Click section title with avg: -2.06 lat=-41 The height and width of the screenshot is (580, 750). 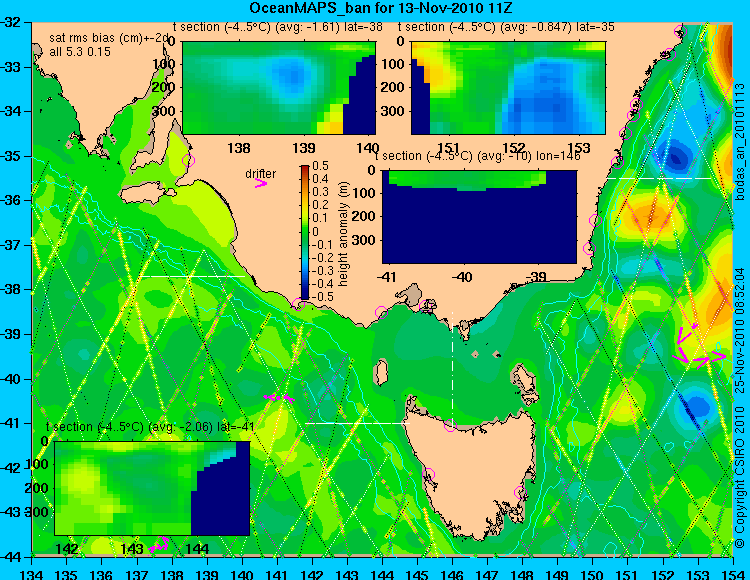point(150,427)
